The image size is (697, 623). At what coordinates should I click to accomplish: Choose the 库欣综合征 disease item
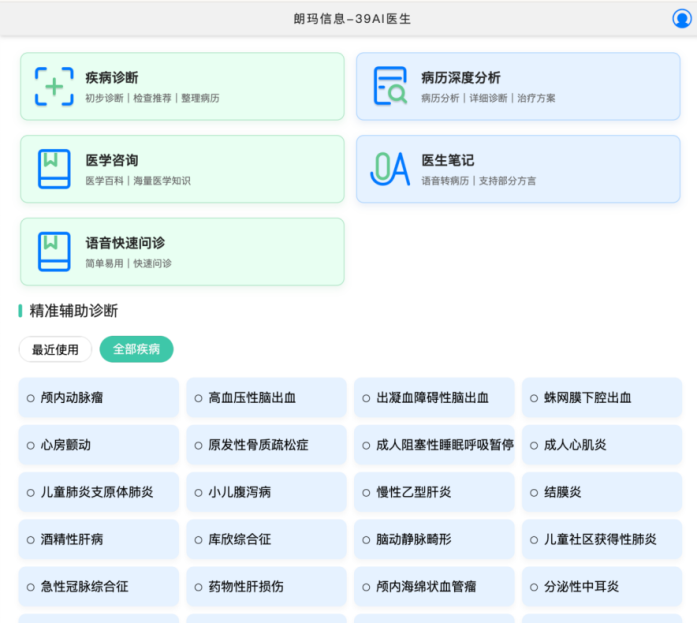coord(266,539)
